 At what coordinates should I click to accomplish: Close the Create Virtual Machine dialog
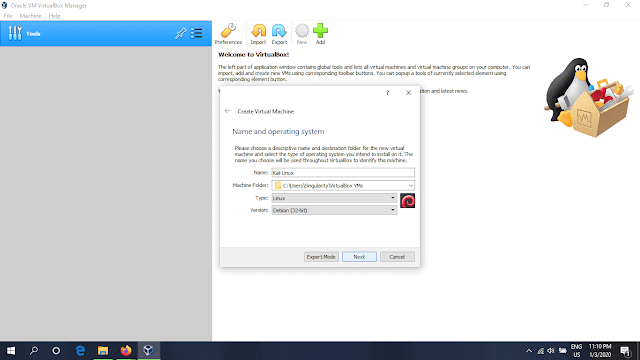point(408,93)
